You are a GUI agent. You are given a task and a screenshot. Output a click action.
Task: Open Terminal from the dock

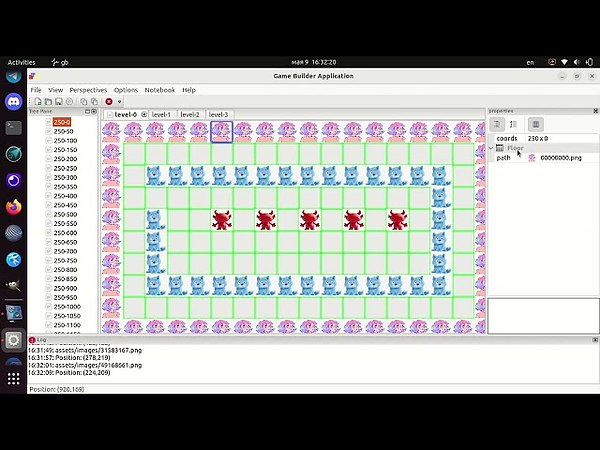click(x=14, y=128)
